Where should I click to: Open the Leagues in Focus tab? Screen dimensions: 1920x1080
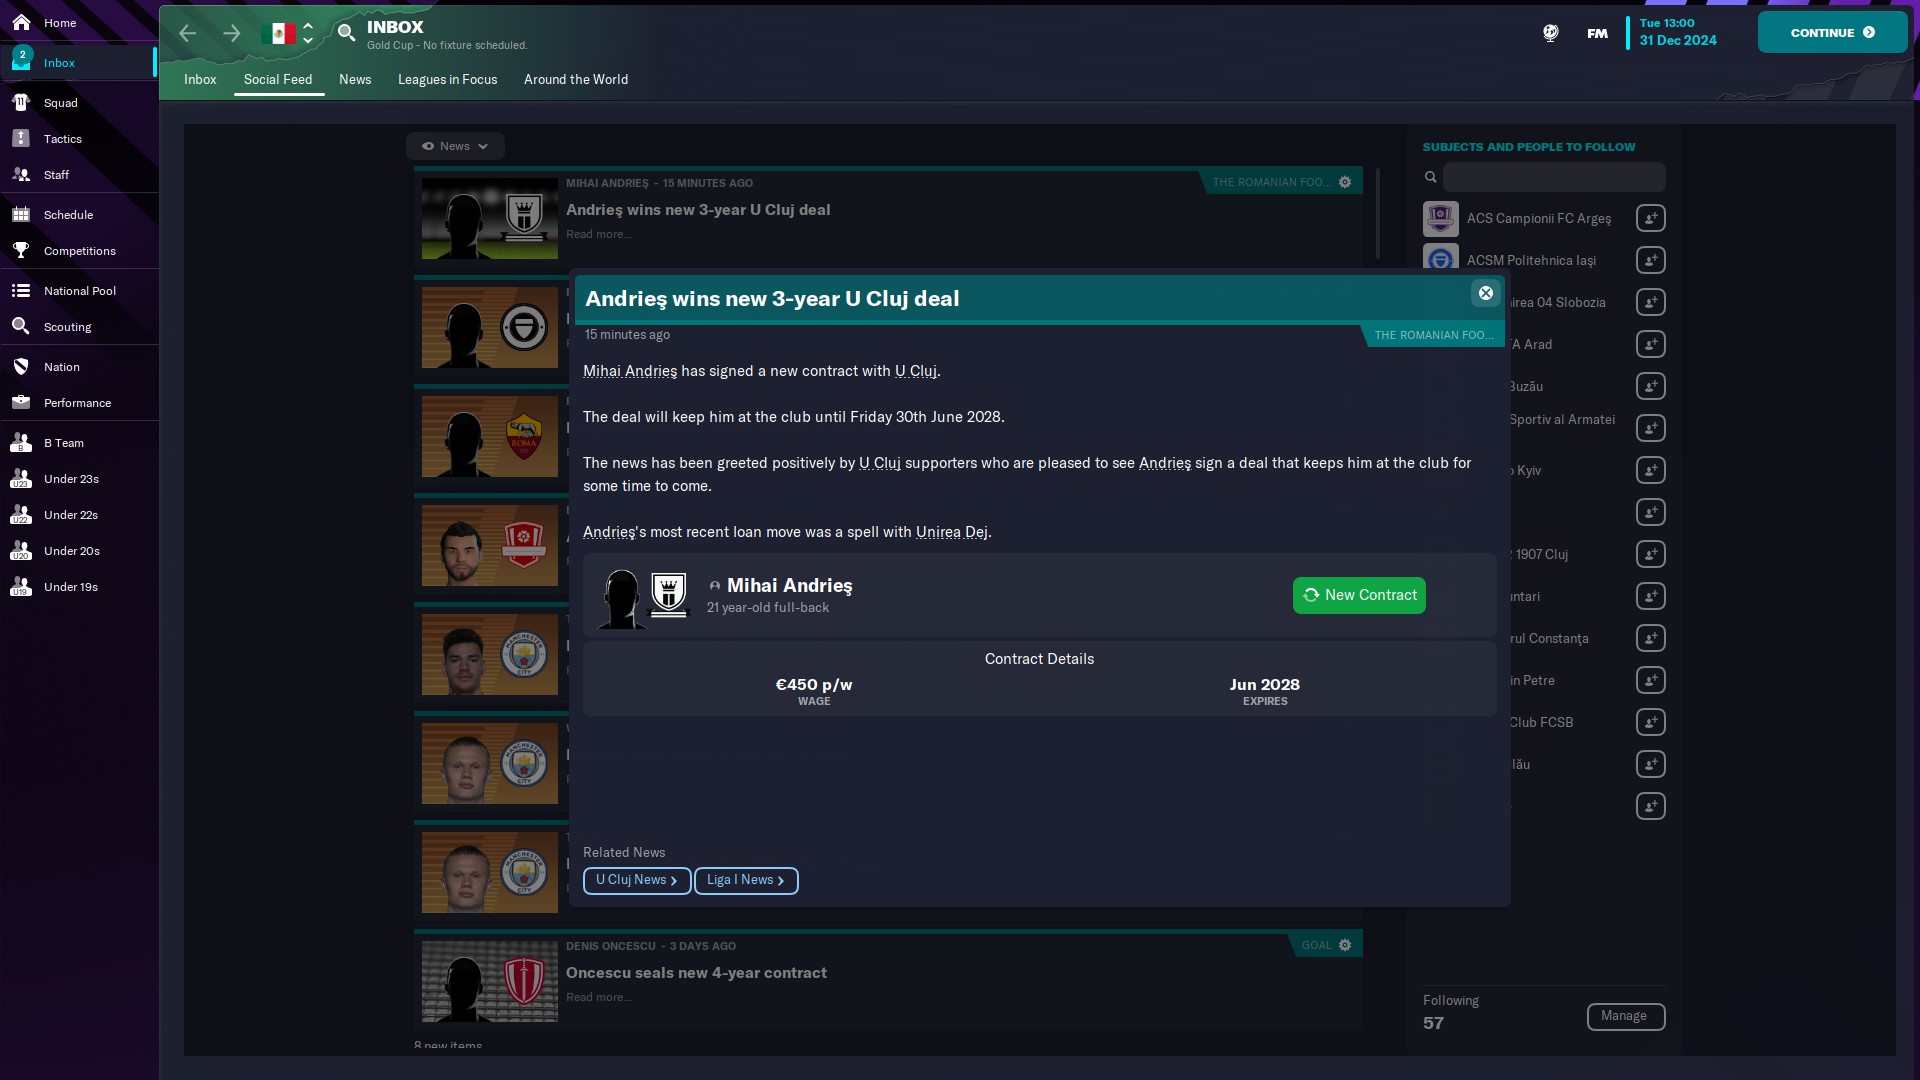(x=447, y=79)
